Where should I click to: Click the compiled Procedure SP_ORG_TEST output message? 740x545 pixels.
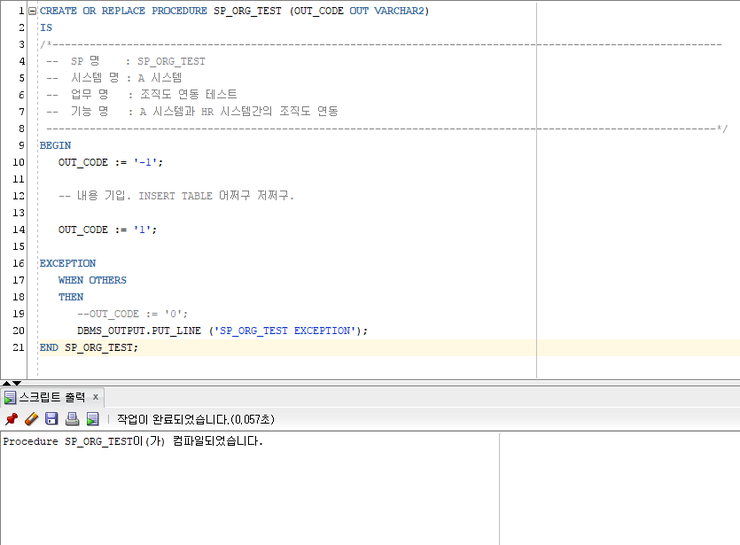pos(132,441)
